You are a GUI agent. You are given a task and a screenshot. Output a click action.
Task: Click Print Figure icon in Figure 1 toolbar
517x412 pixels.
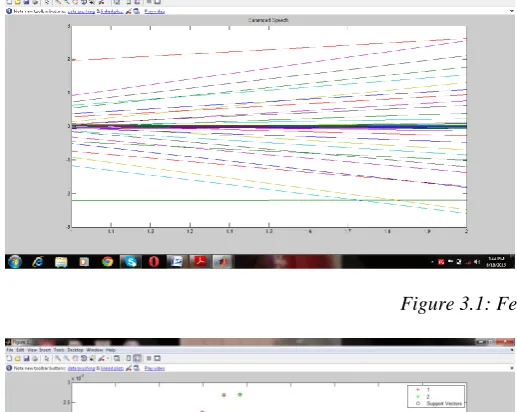point(35,358)
